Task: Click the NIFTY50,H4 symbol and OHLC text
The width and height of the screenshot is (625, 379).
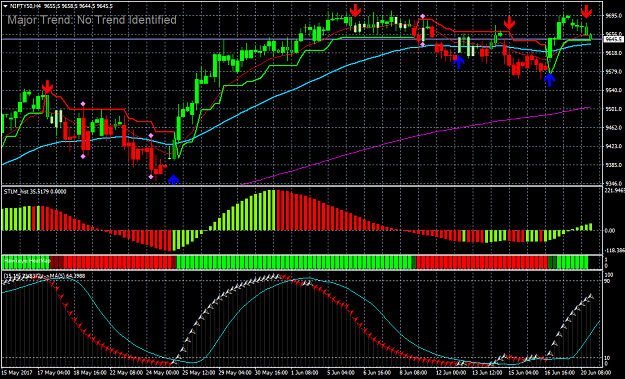Action: tap(61, 6)
